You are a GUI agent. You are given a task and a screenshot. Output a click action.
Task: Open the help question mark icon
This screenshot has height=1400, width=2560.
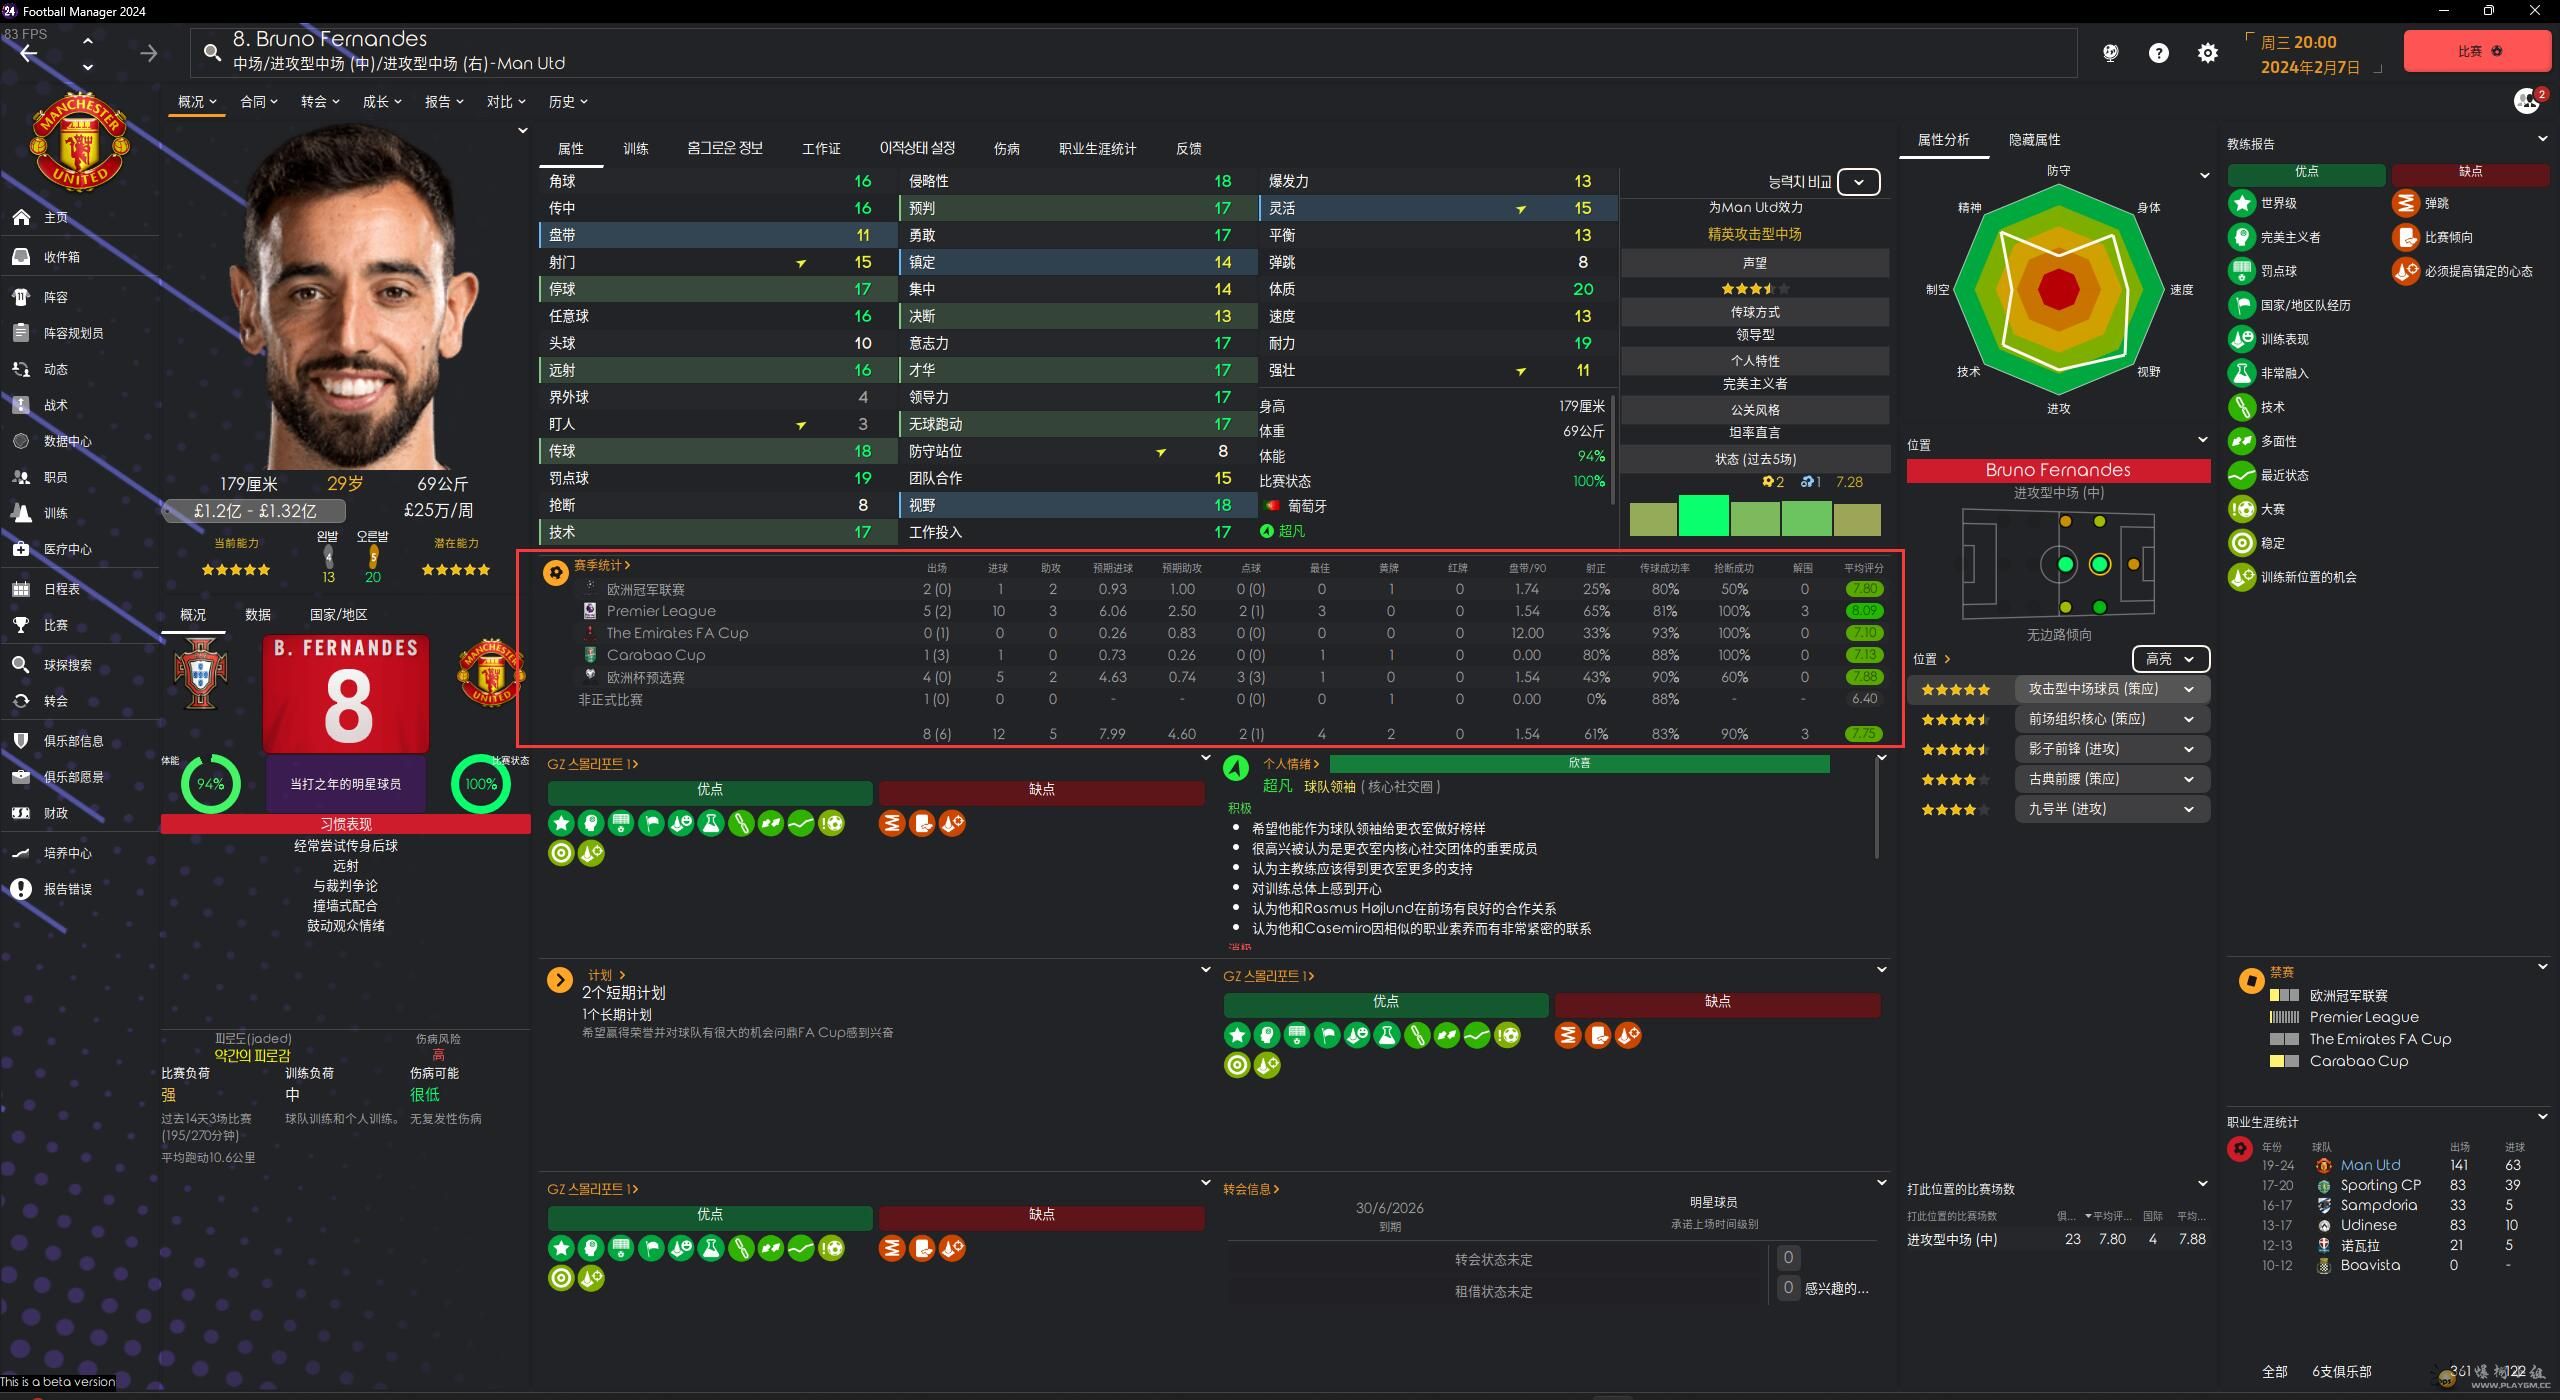(x=2158, y=53)
